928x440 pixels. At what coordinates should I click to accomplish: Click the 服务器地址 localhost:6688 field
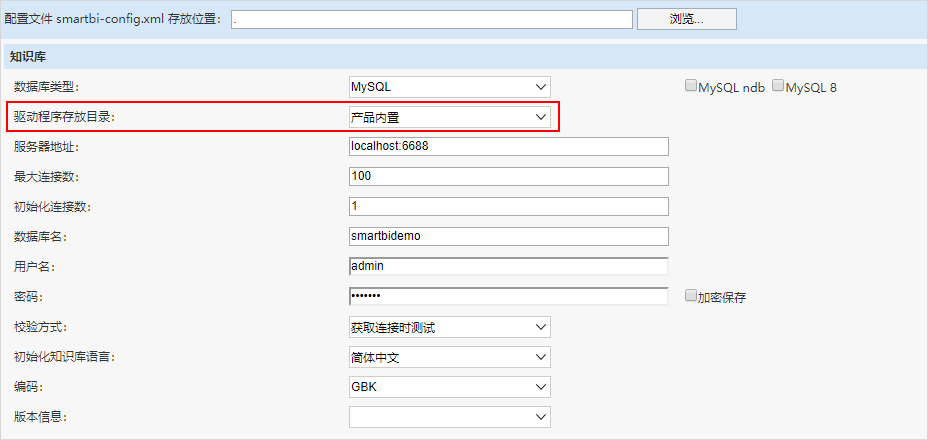[509, 146]
